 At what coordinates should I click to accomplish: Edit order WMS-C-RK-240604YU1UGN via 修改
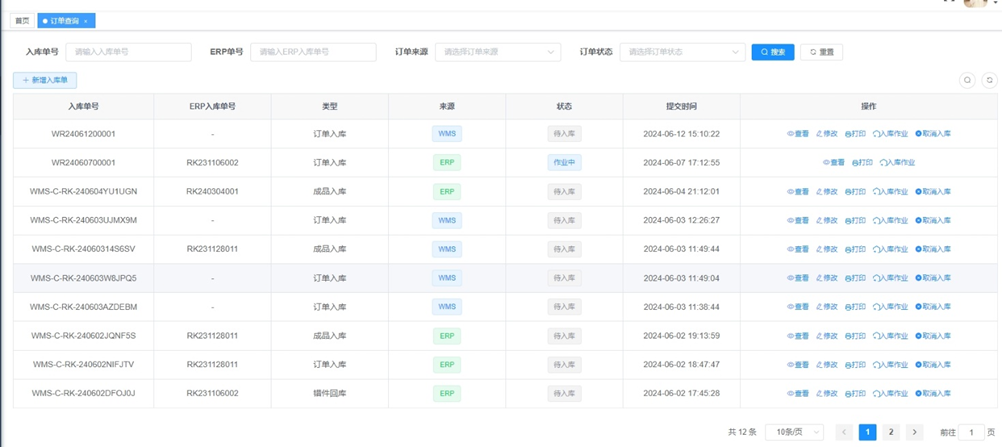click(827, 192)
